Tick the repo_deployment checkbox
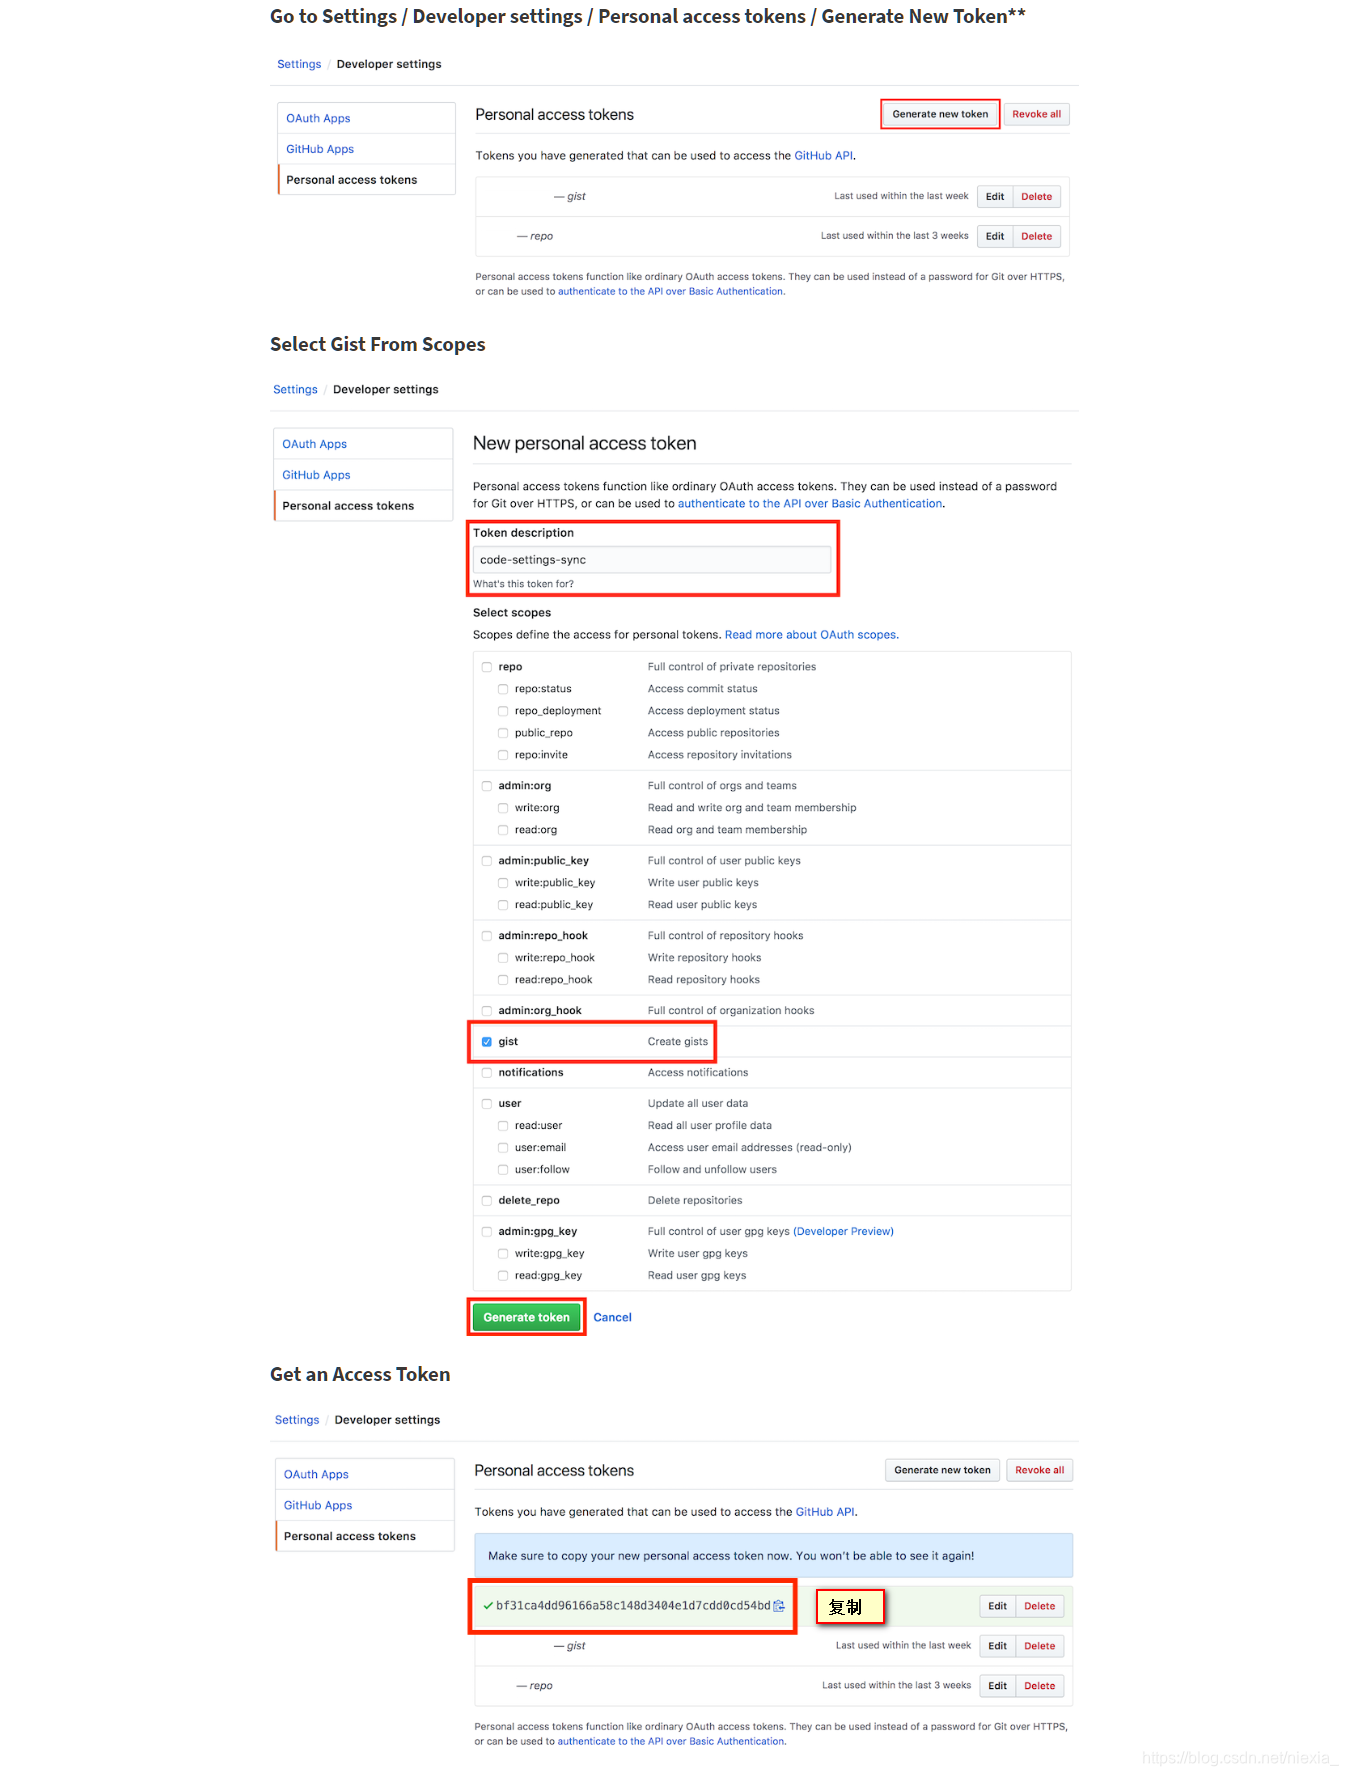 point(503,711)
